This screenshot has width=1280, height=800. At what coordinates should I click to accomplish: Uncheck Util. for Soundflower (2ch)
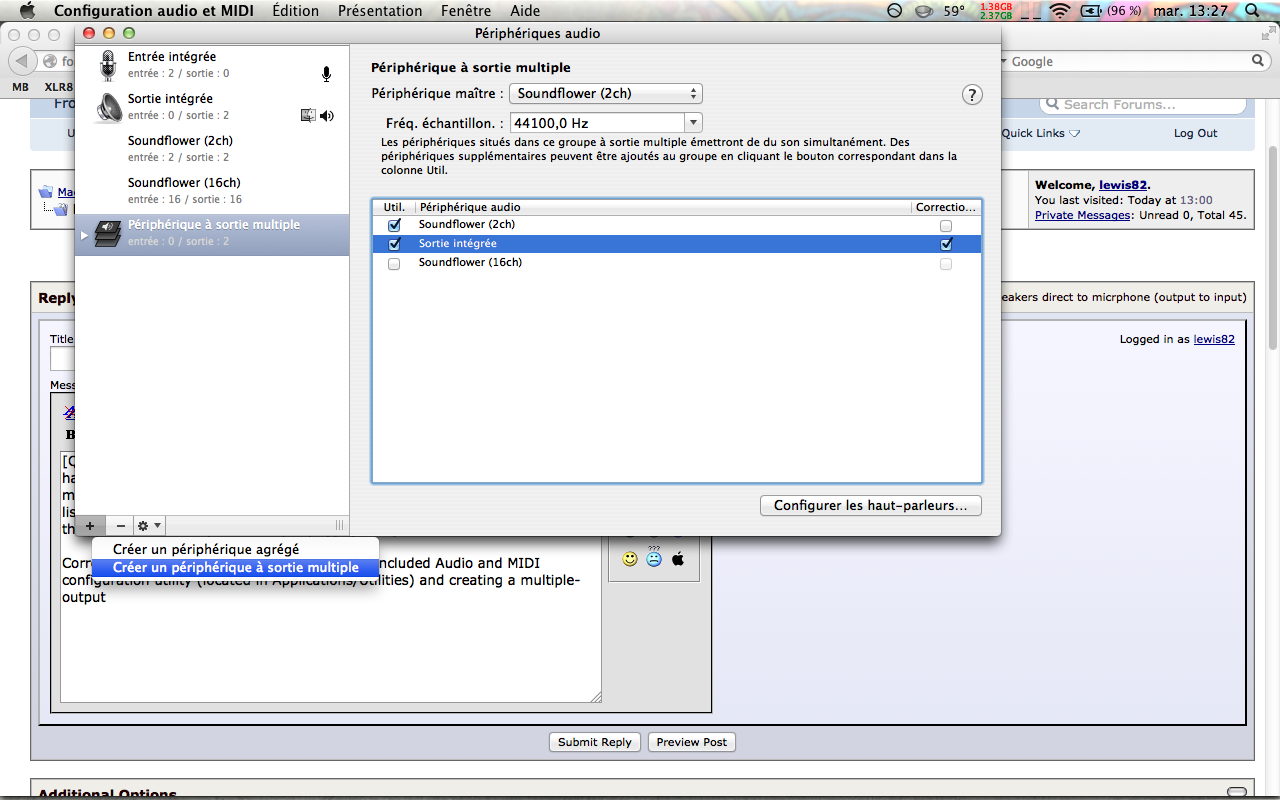394,225
